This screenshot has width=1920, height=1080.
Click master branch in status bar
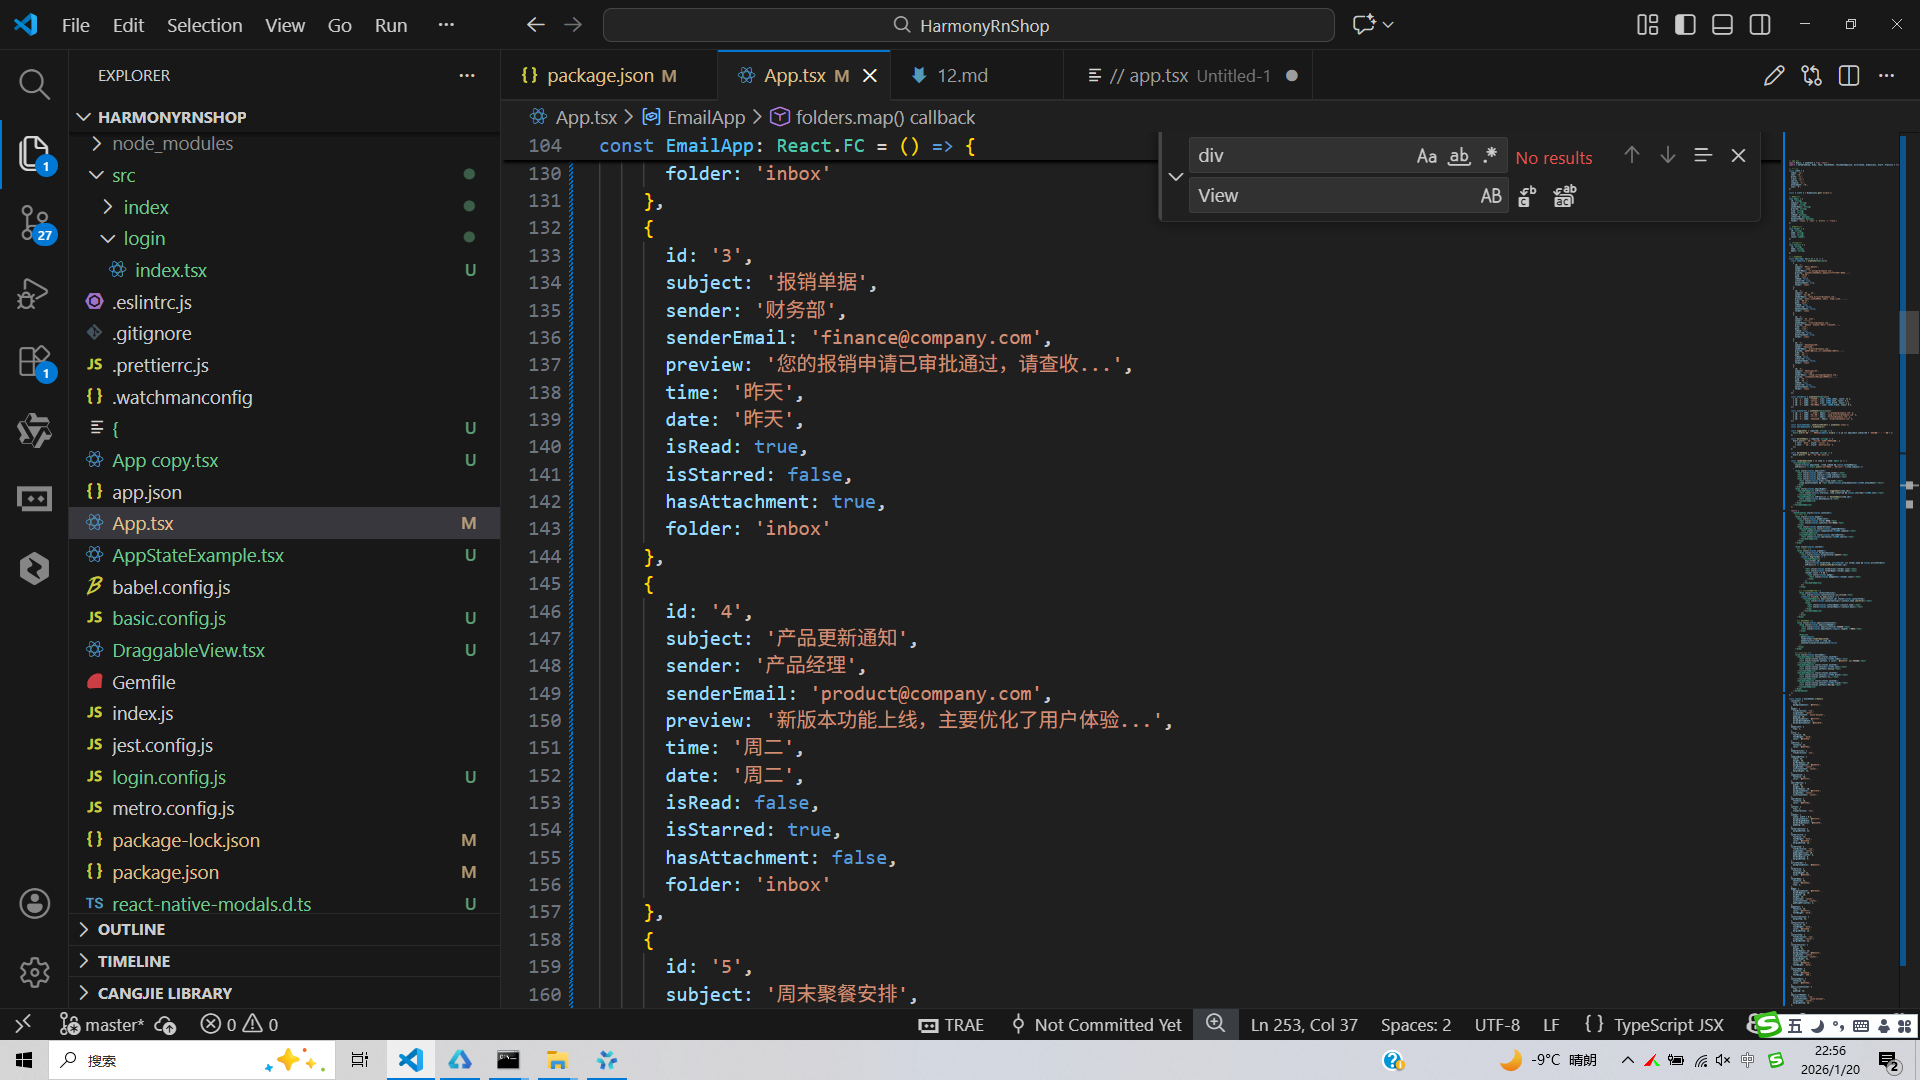113,1025
